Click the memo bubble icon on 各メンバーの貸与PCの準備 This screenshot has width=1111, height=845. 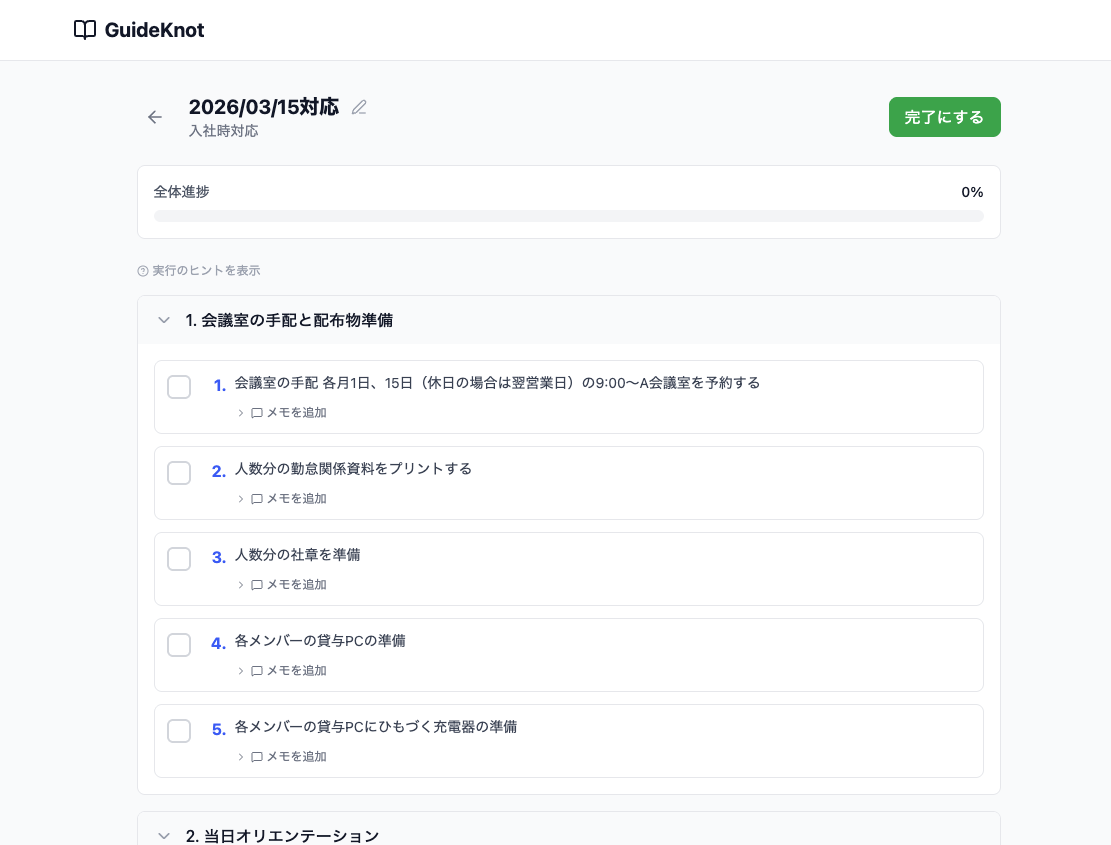(258, 670)
